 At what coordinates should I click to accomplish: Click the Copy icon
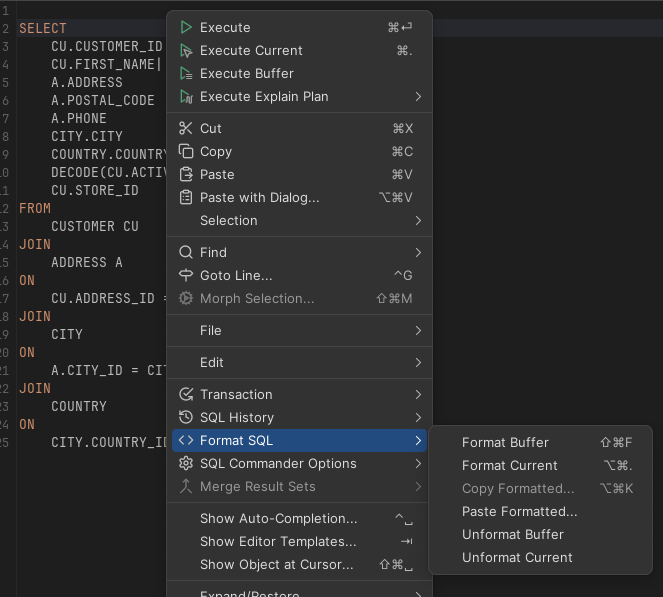pos(185,151)
